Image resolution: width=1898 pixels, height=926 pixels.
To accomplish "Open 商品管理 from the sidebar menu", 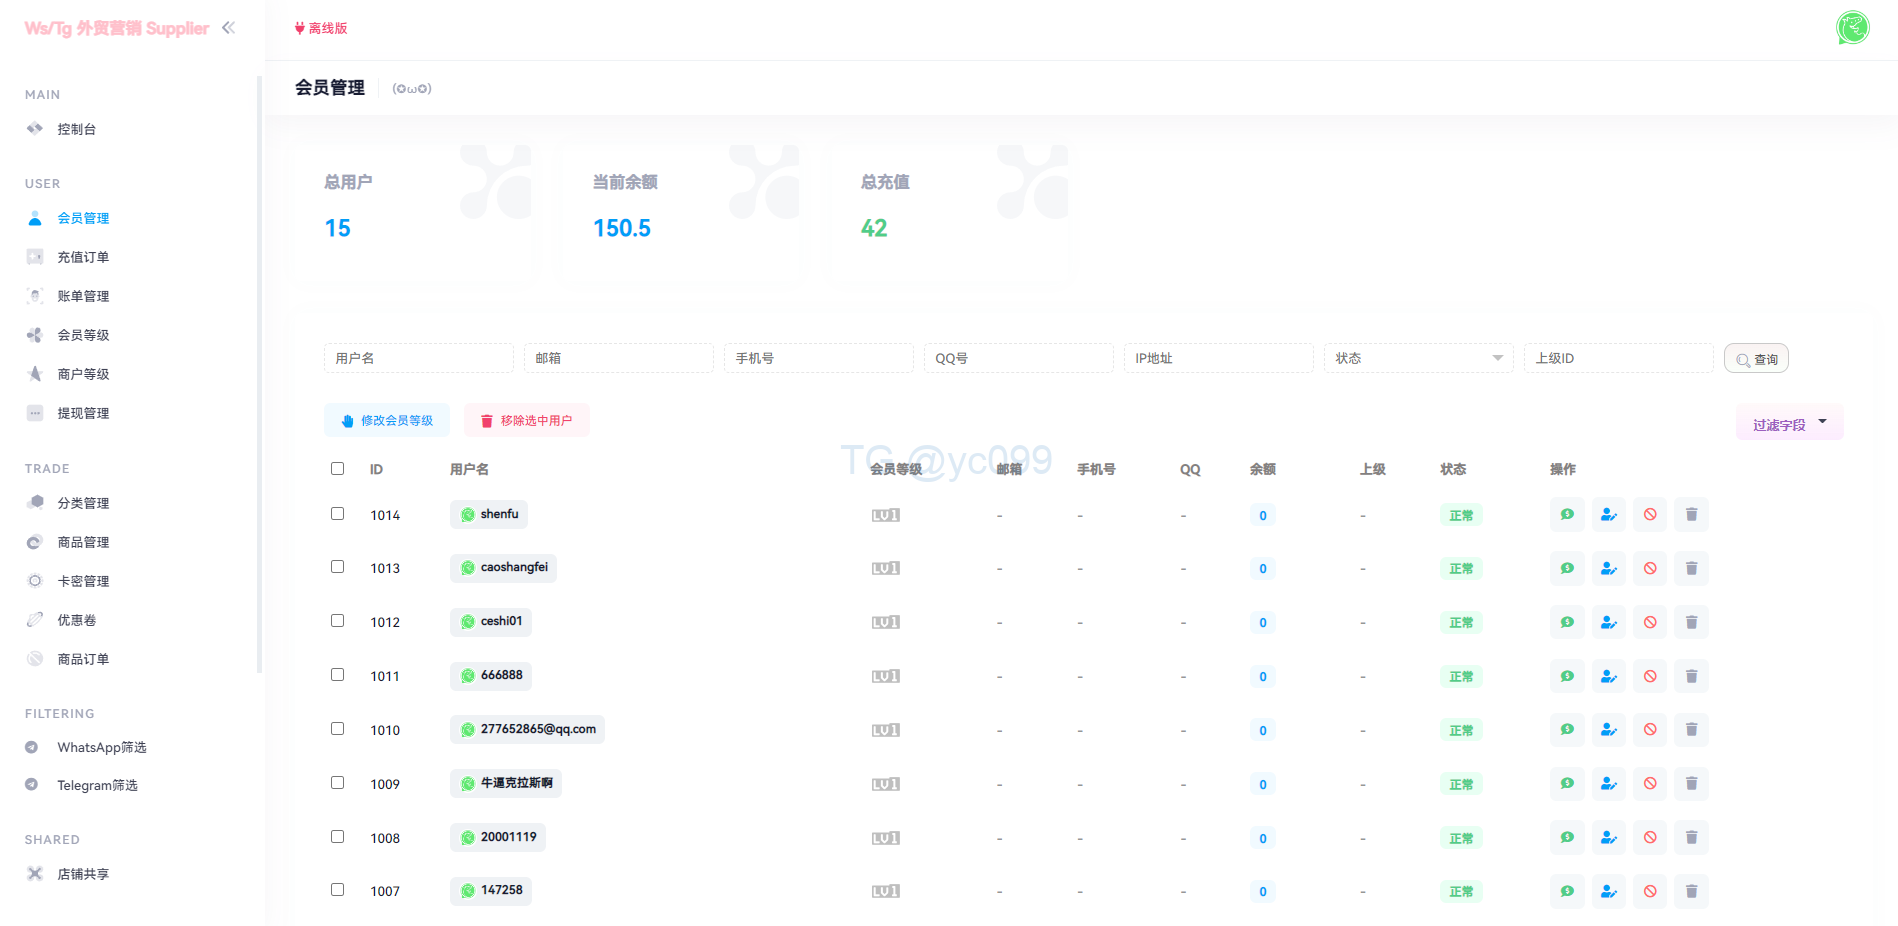I will coord(83,542).
